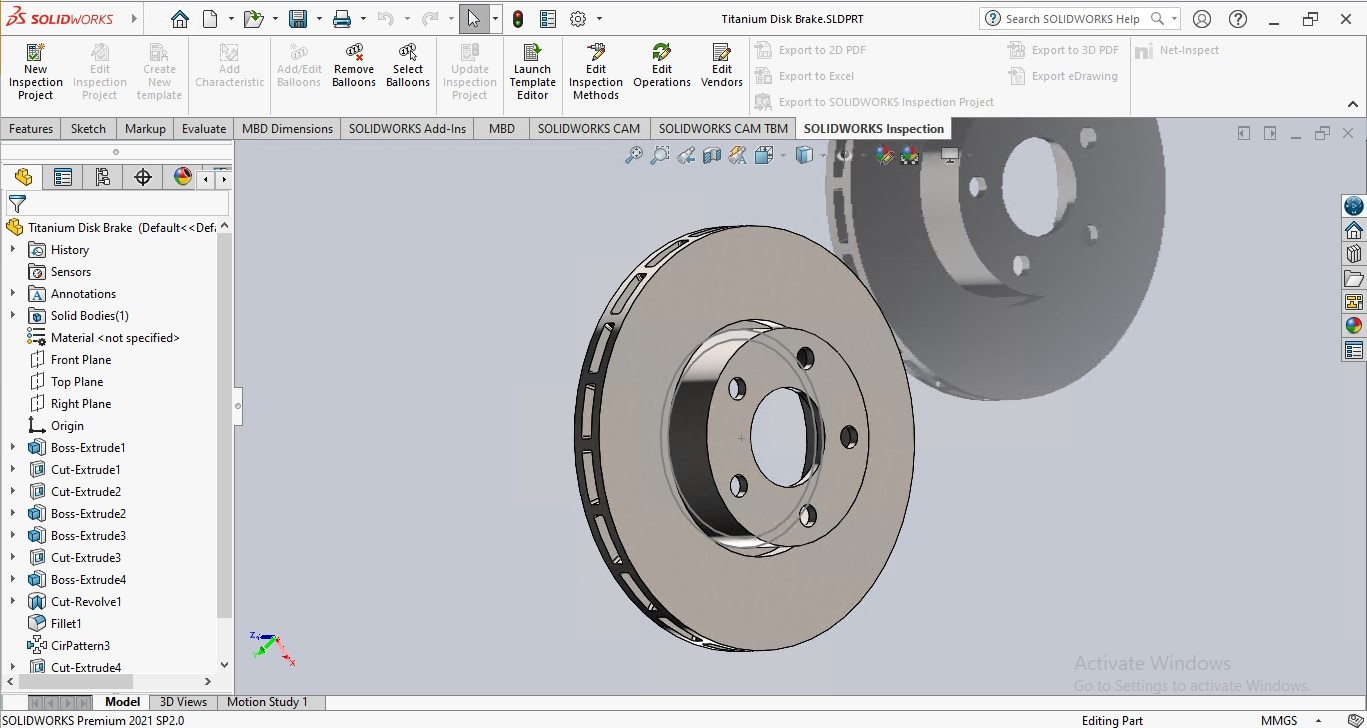
Task: Open DimXpertManager crosshair tab icon
Action: [142, 177]
